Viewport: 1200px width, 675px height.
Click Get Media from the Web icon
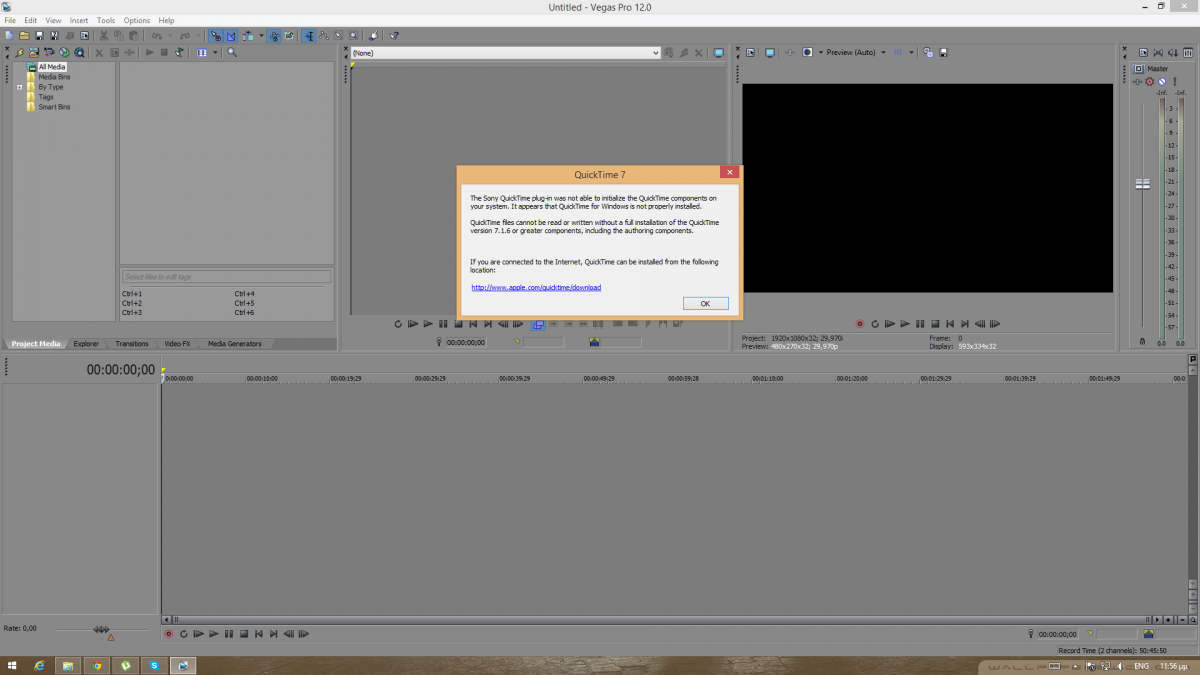pyautogui.click(x=64, y=52)
